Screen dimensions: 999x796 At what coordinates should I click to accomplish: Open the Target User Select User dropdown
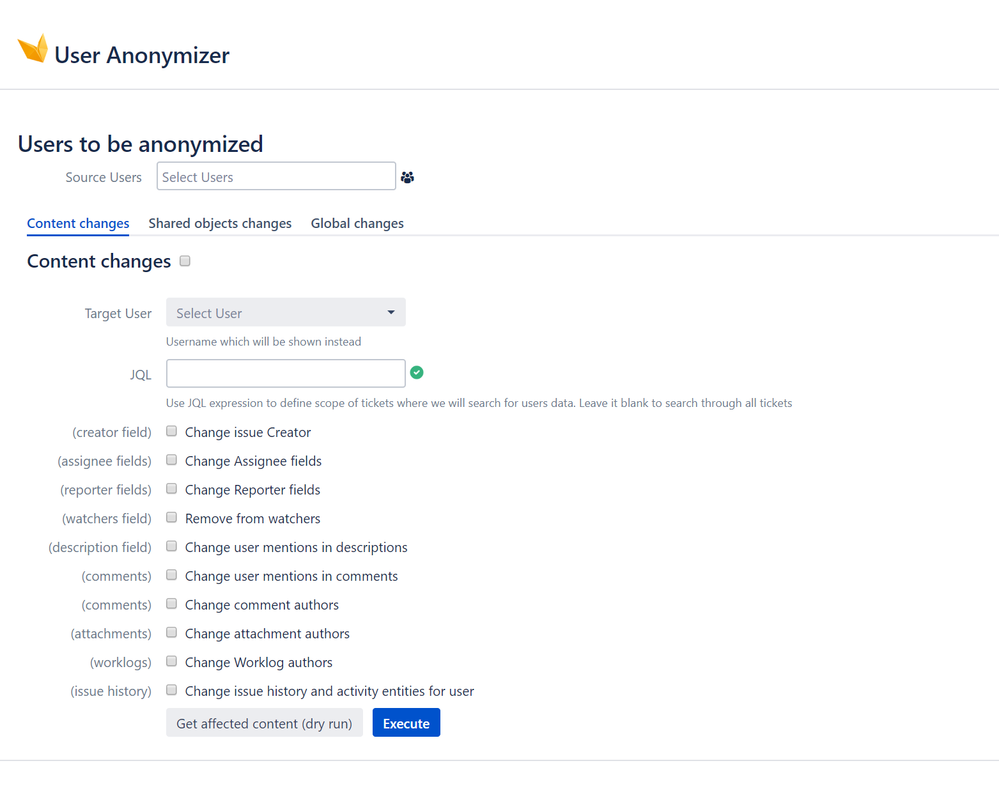click(x=285, y=312)
